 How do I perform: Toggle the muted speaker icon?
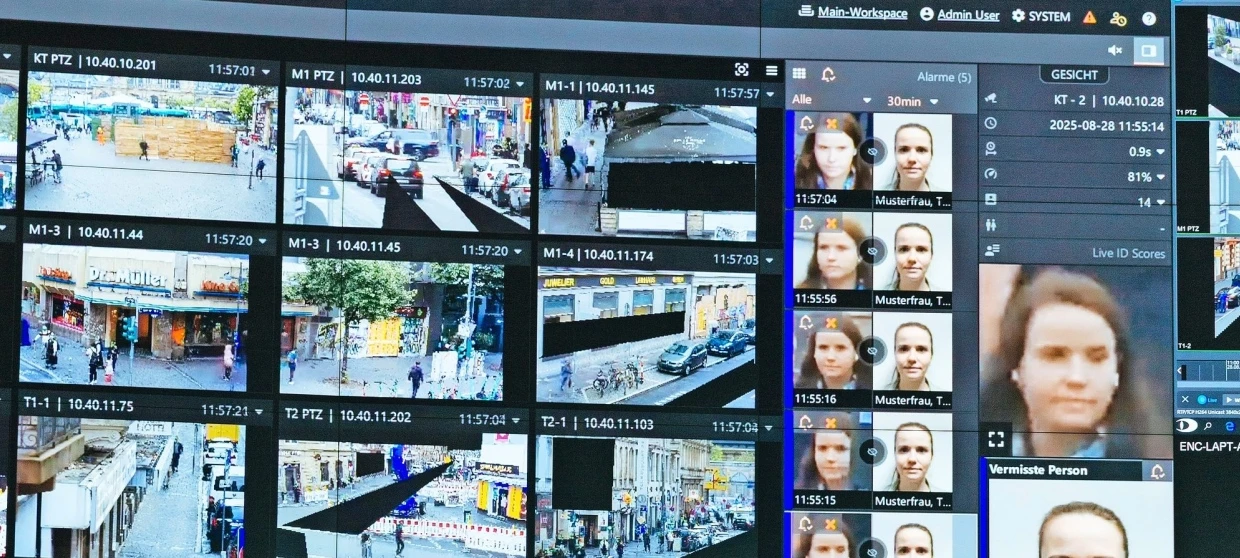1115,50
